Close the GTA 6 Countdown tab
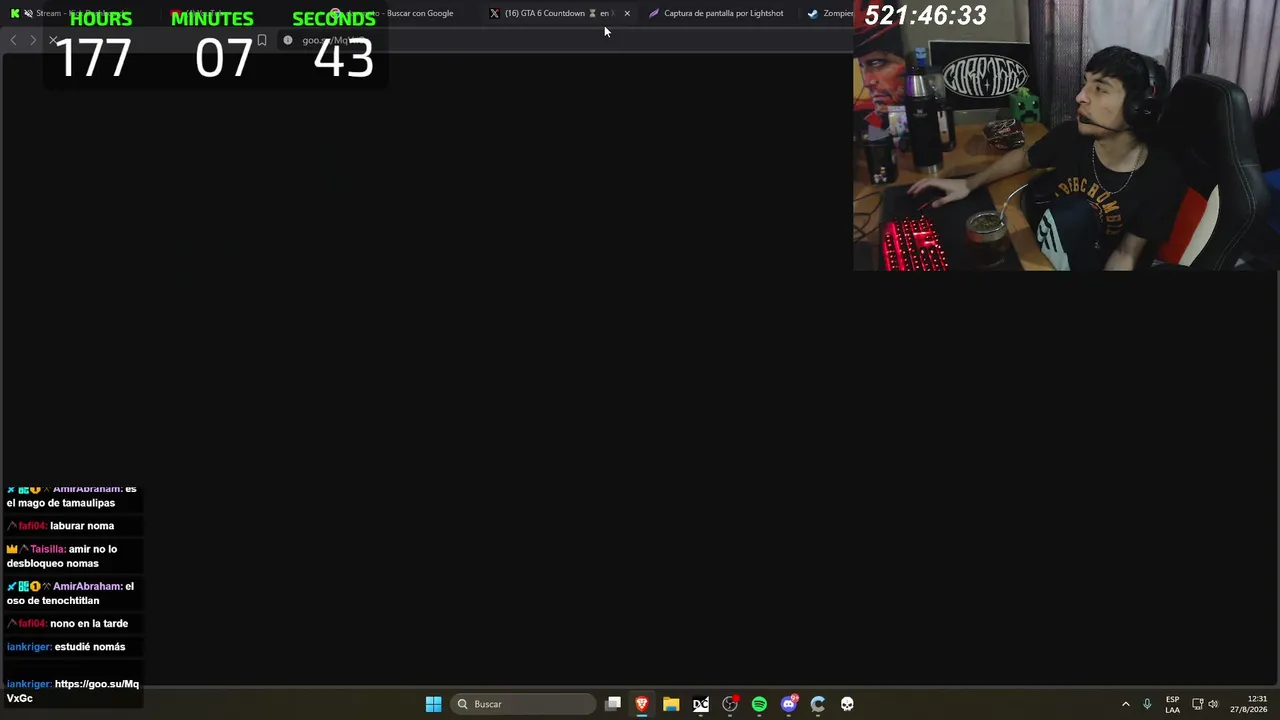1280x720 pixels. [x=627, y=13]
